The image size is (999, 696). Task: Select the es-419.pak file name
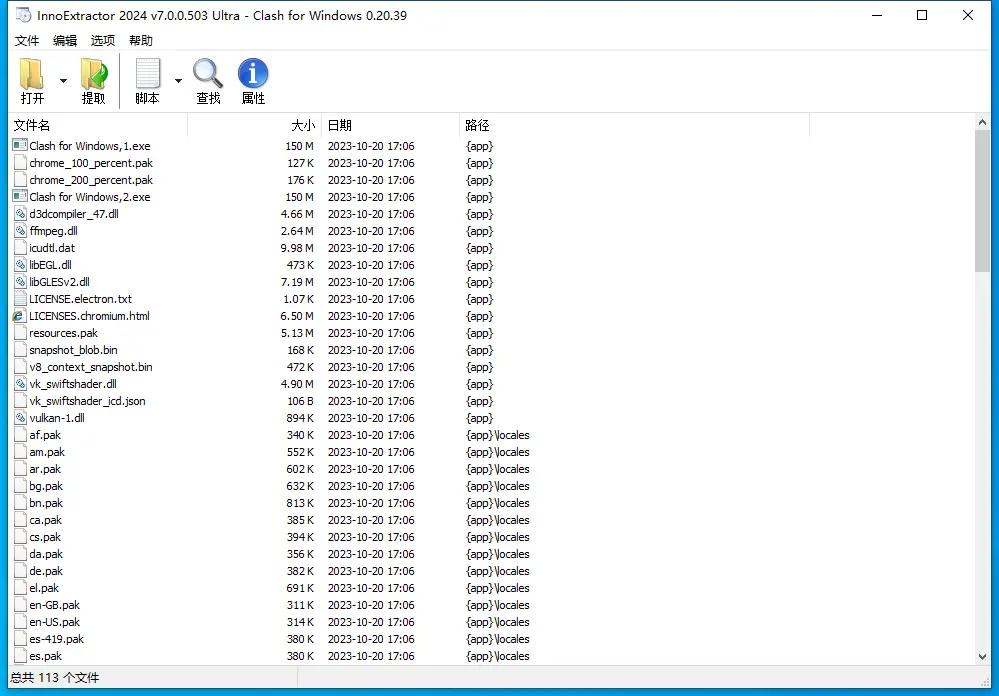pyautogui.click(x=57, y=639)
